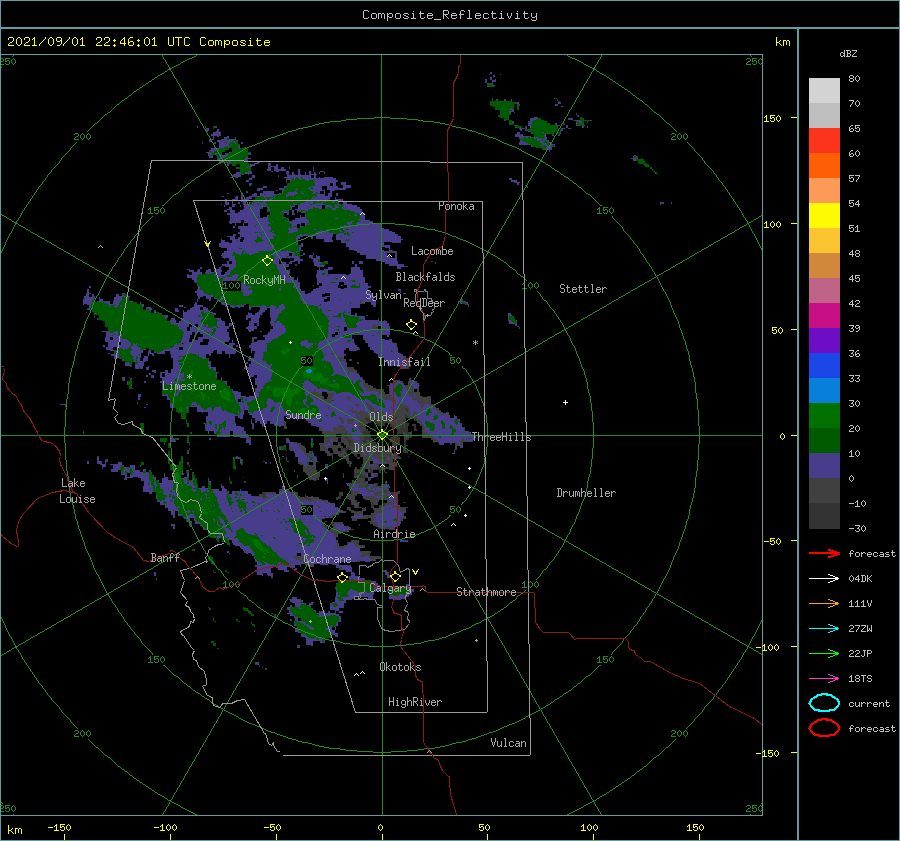This screenshot has height=841, width=900.
Task: Click the orange 111V arrow legend icon
Action: [824, 603]
